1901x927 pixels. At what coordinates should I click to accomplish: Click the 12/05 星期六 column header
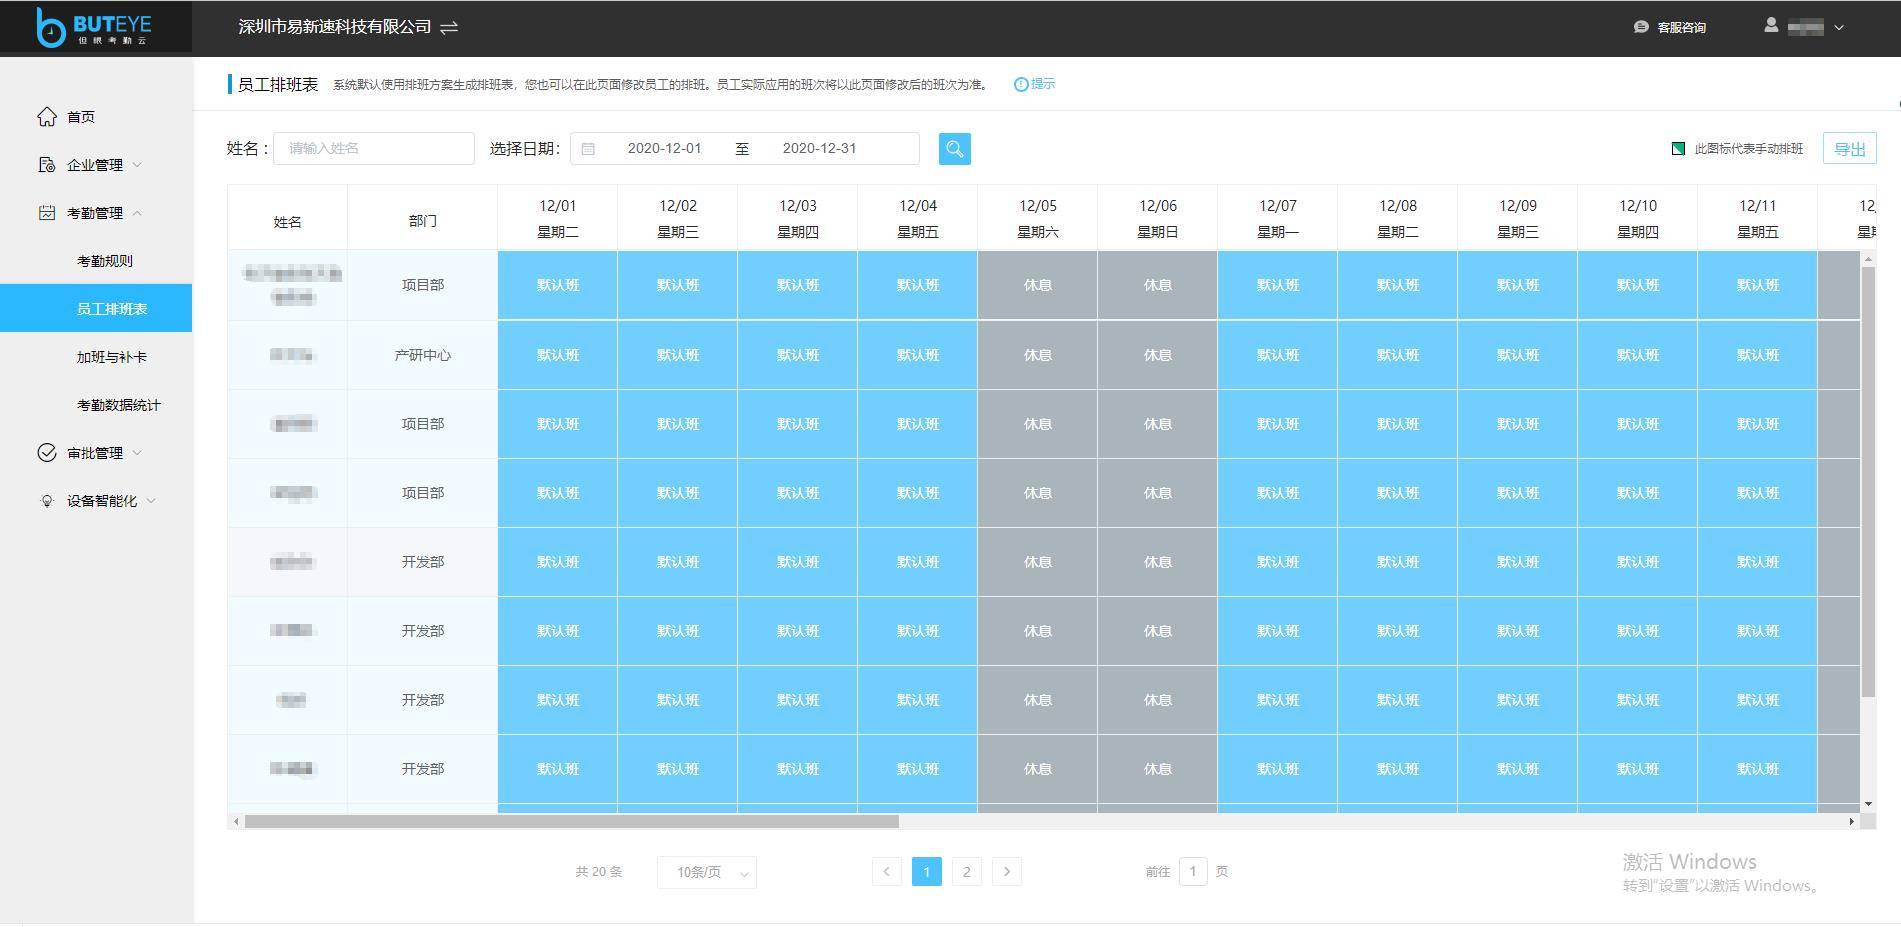click(x=1038, y=218)
